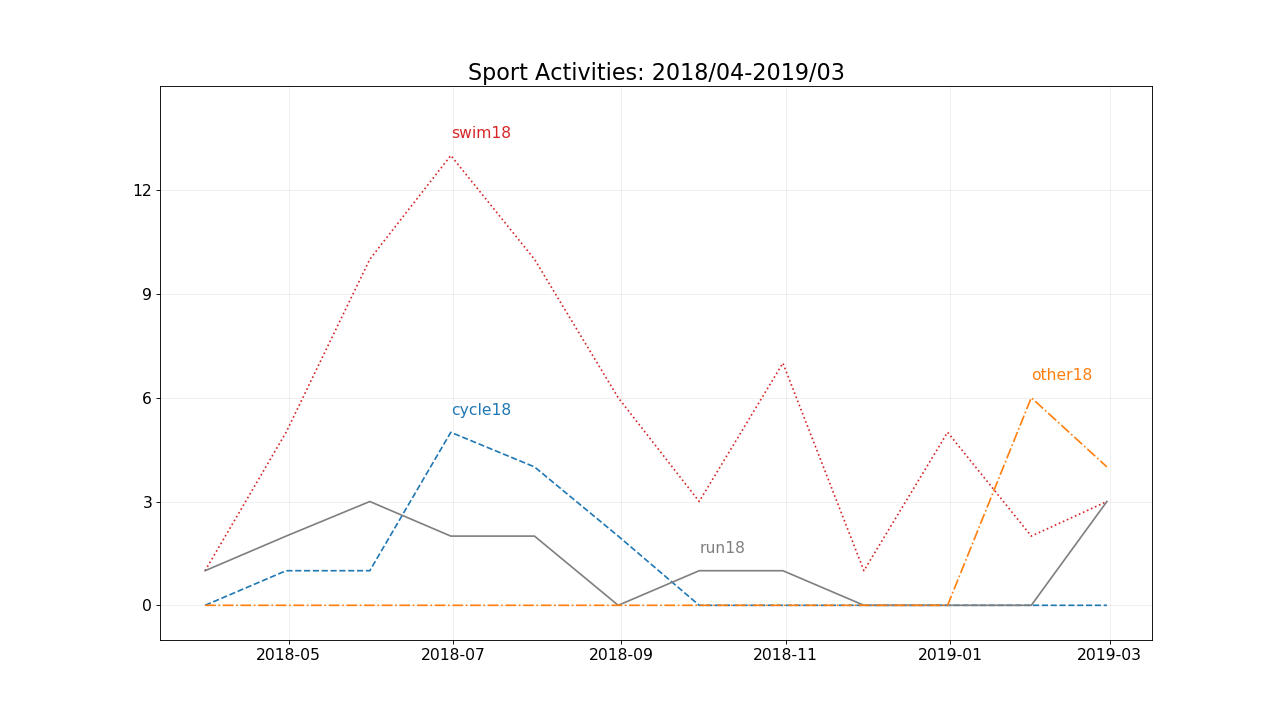Click the x-axis label '2018-11'
1280x719 pixels.
pos(785,655)
